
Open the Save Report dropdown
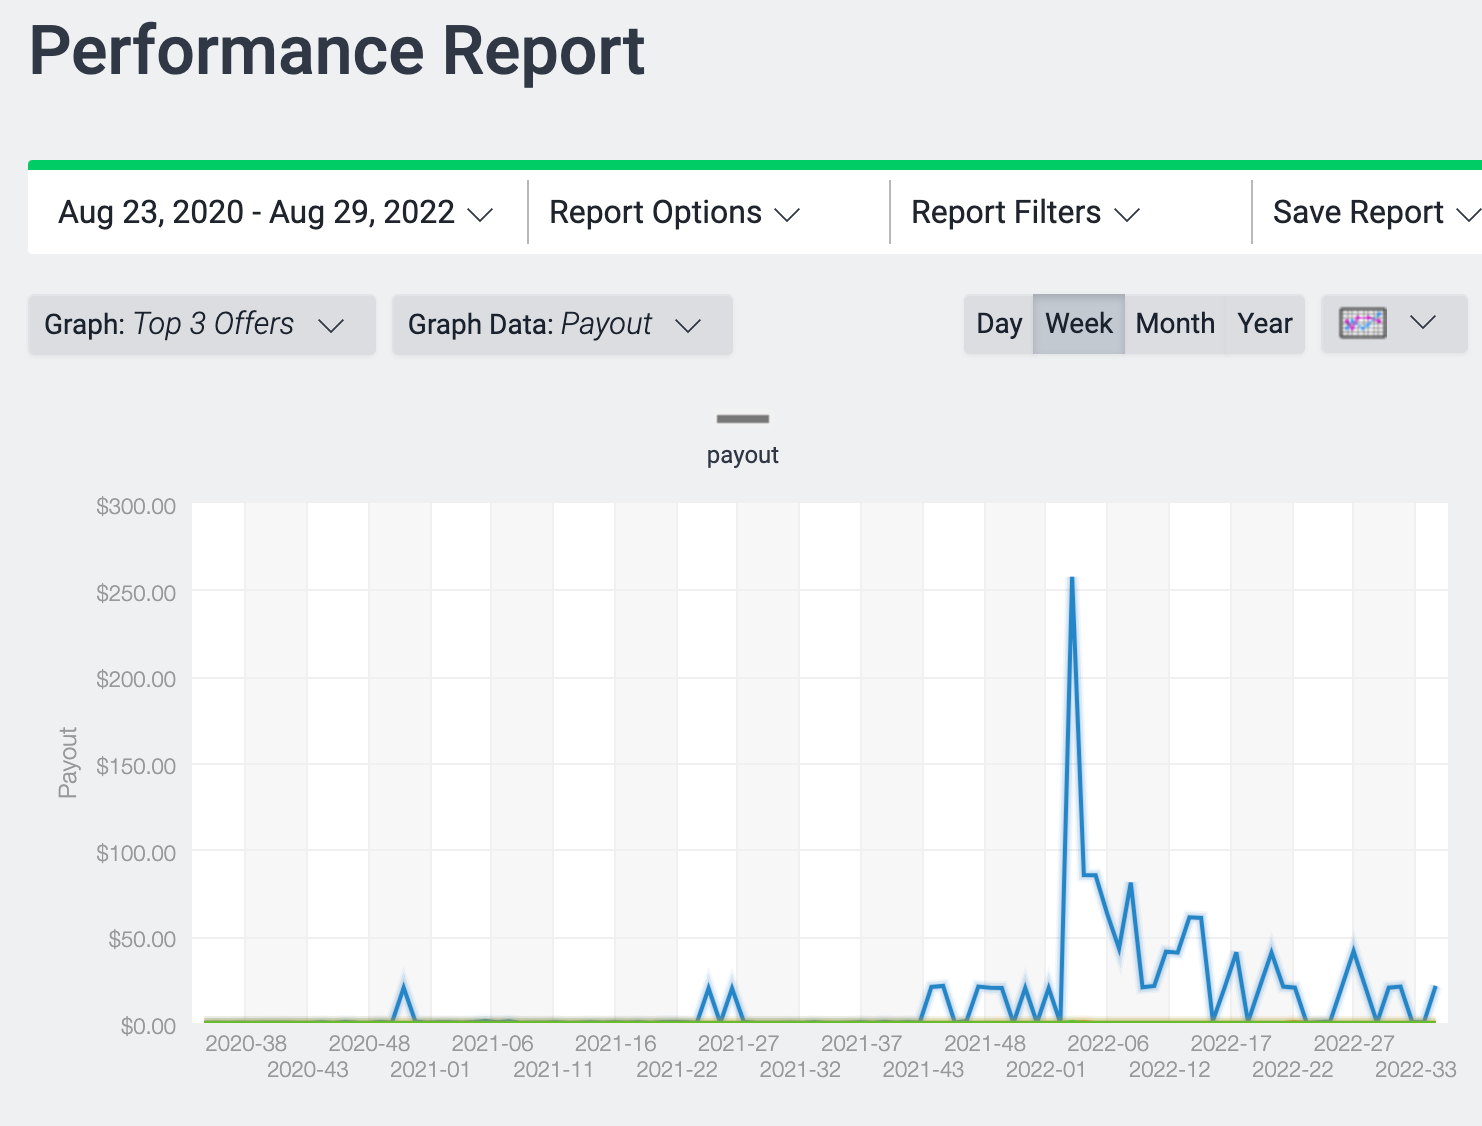click(x=1376, y=213)
